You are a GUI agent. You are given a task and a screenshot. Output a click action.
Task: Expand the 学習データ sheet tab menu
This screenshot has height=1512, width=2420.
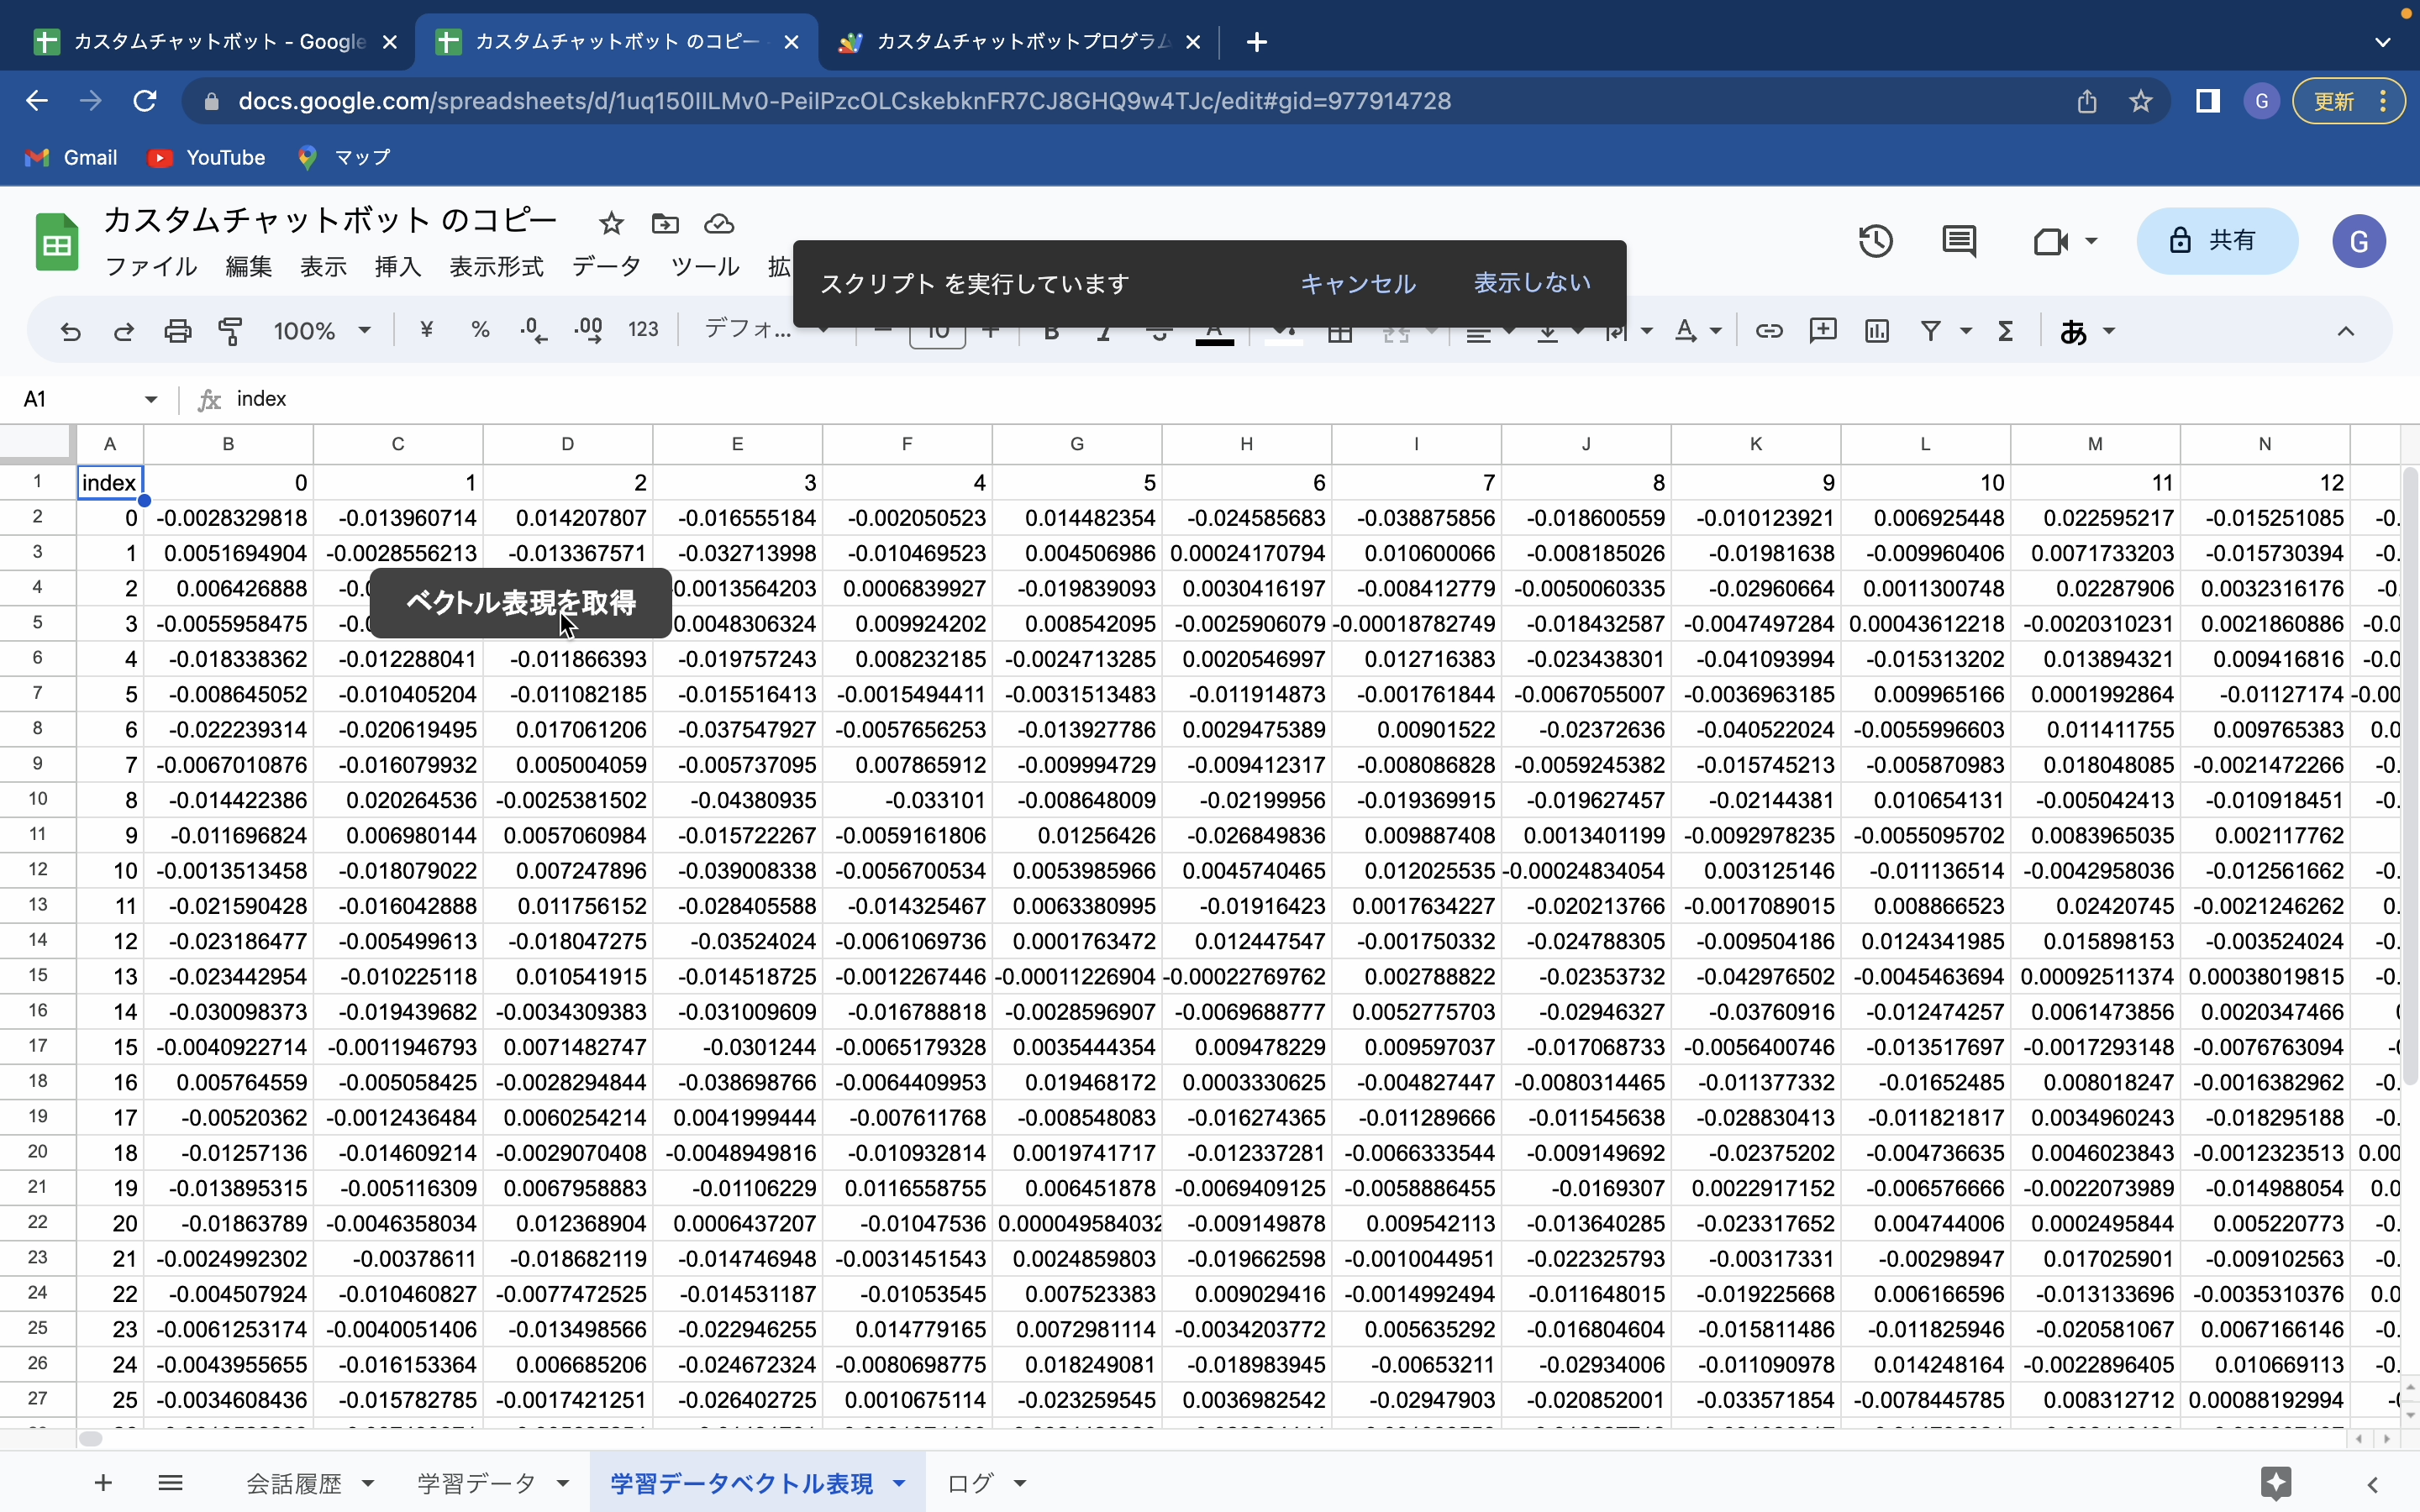click(x=563, y=1483)
